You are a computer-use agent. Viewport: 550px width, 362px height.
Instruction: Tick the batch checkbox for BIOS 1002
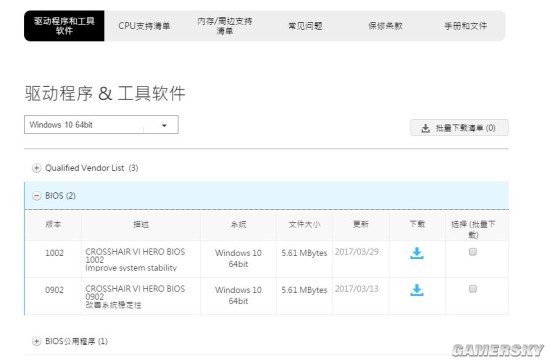(x=473, y=252)
